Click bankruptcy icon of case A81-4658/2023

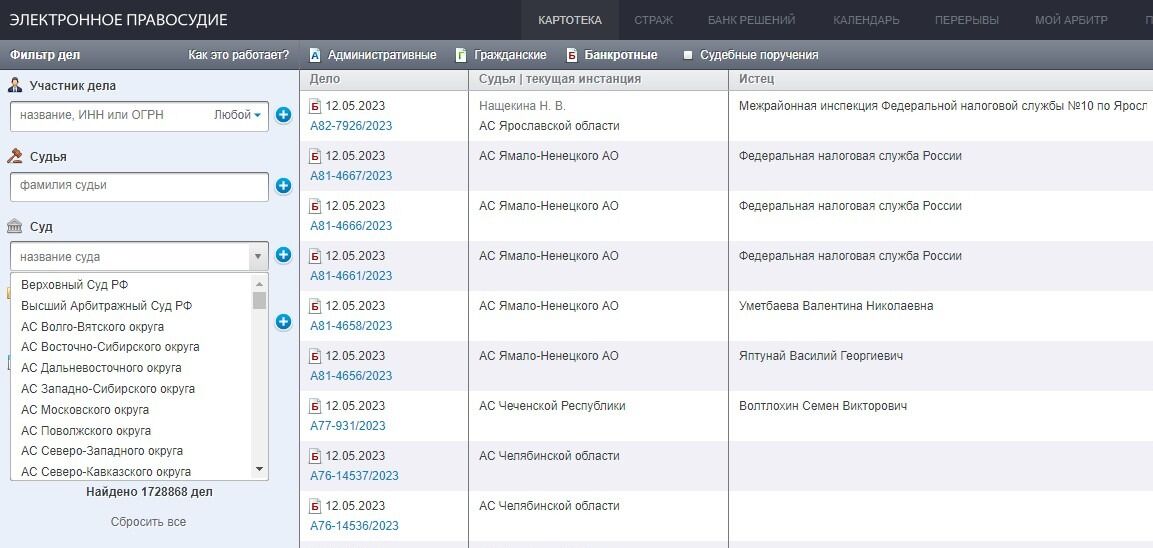[315, 306]
